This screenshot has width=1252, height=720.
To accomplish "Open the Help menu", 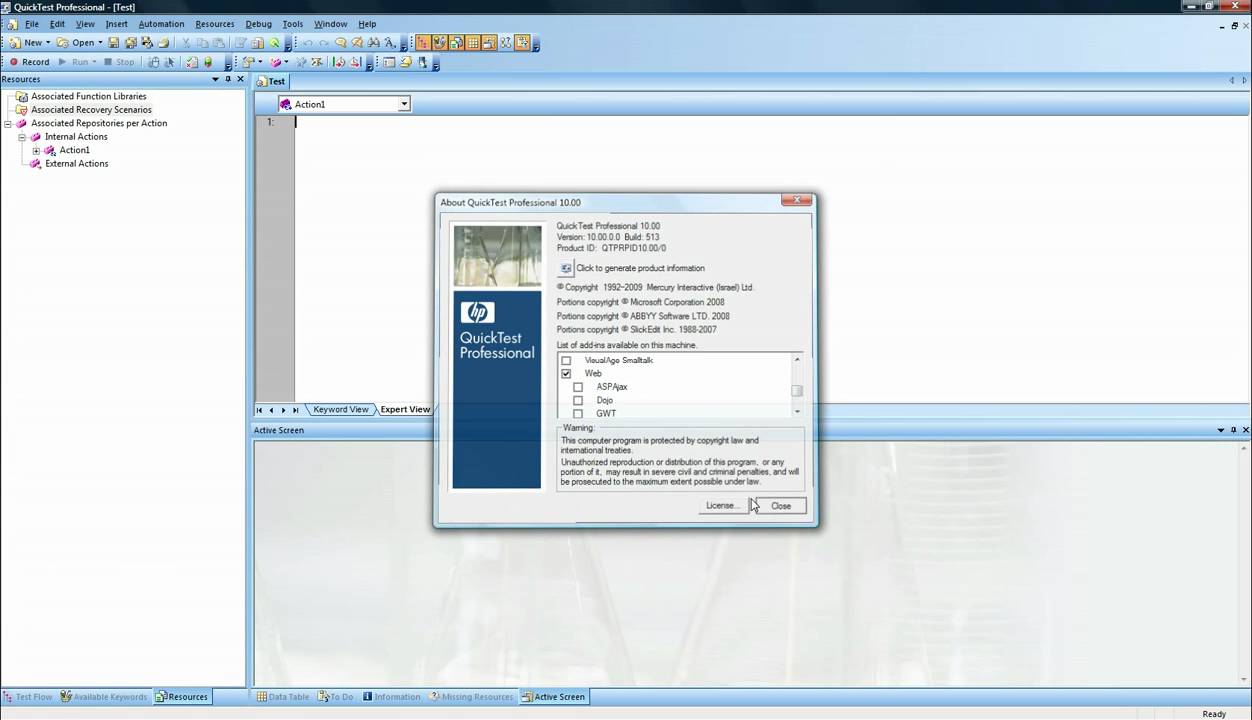I will (x=367, y=24).
